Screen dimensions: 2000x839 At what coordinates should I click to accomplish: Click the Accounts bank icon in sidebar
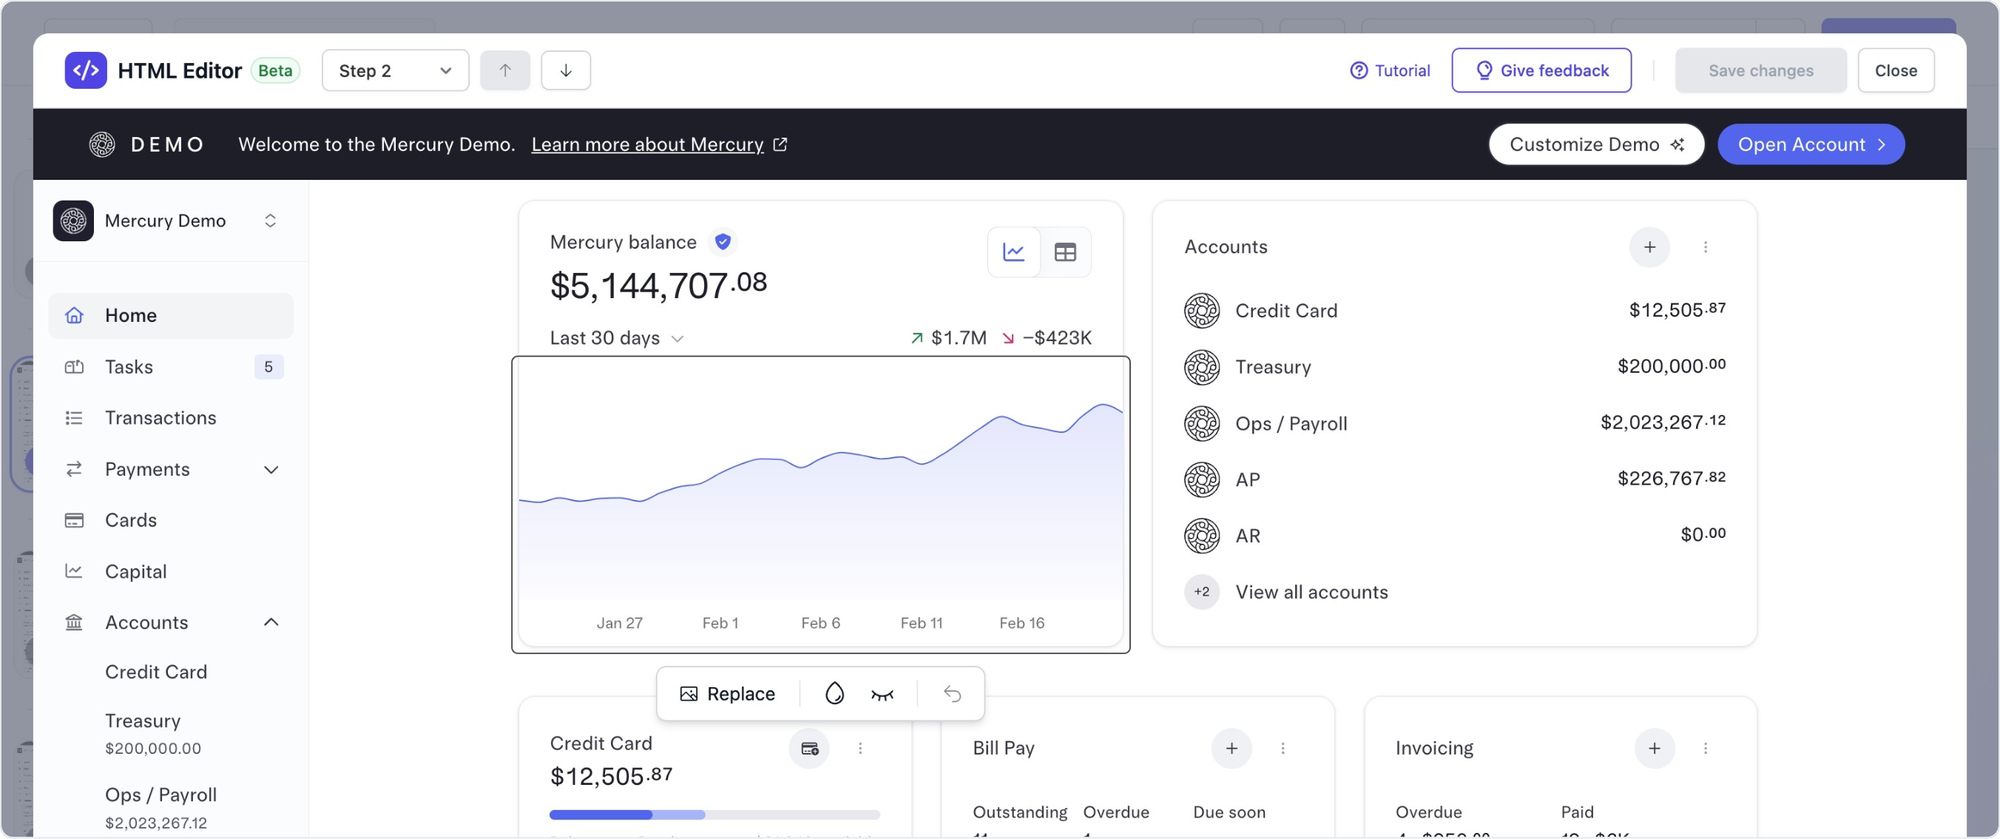pyautogui.click(x=74, y=622)
